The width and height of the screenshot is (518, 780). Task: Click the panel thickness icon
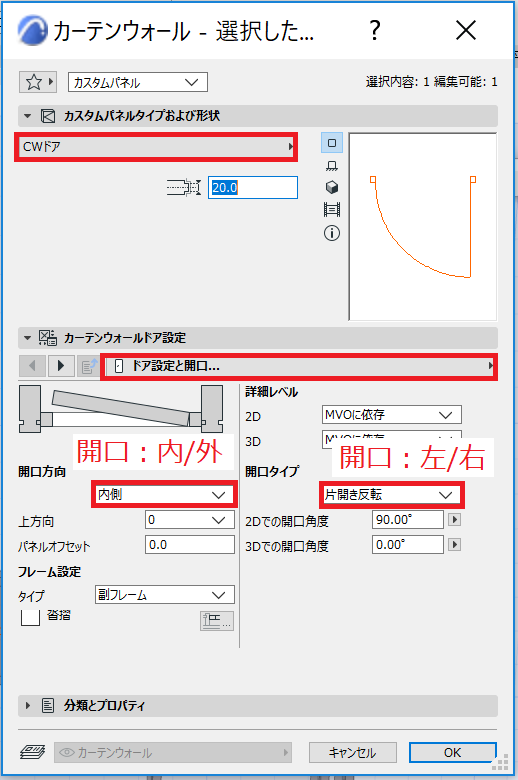(x=184, y=188)
